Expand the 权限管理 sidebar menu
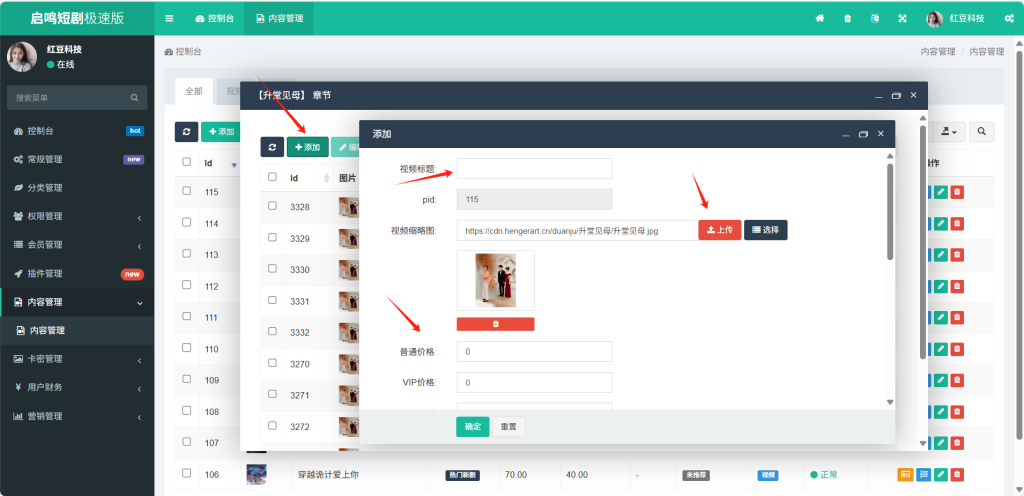The image size is (1024, 496). pos(76,216)
